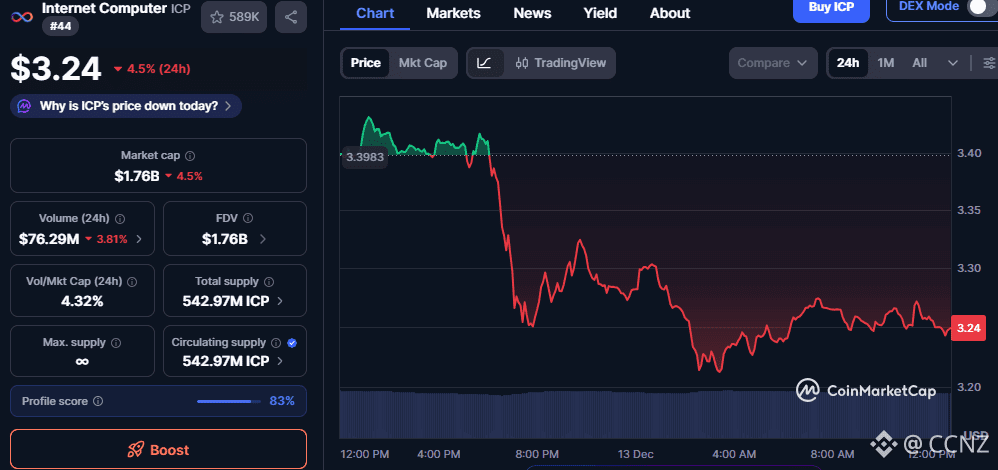The image size is (998, 470).
Task: Select the Mkt Cap chart toggle
Action: pyautogui.click(x=422, y=63)
